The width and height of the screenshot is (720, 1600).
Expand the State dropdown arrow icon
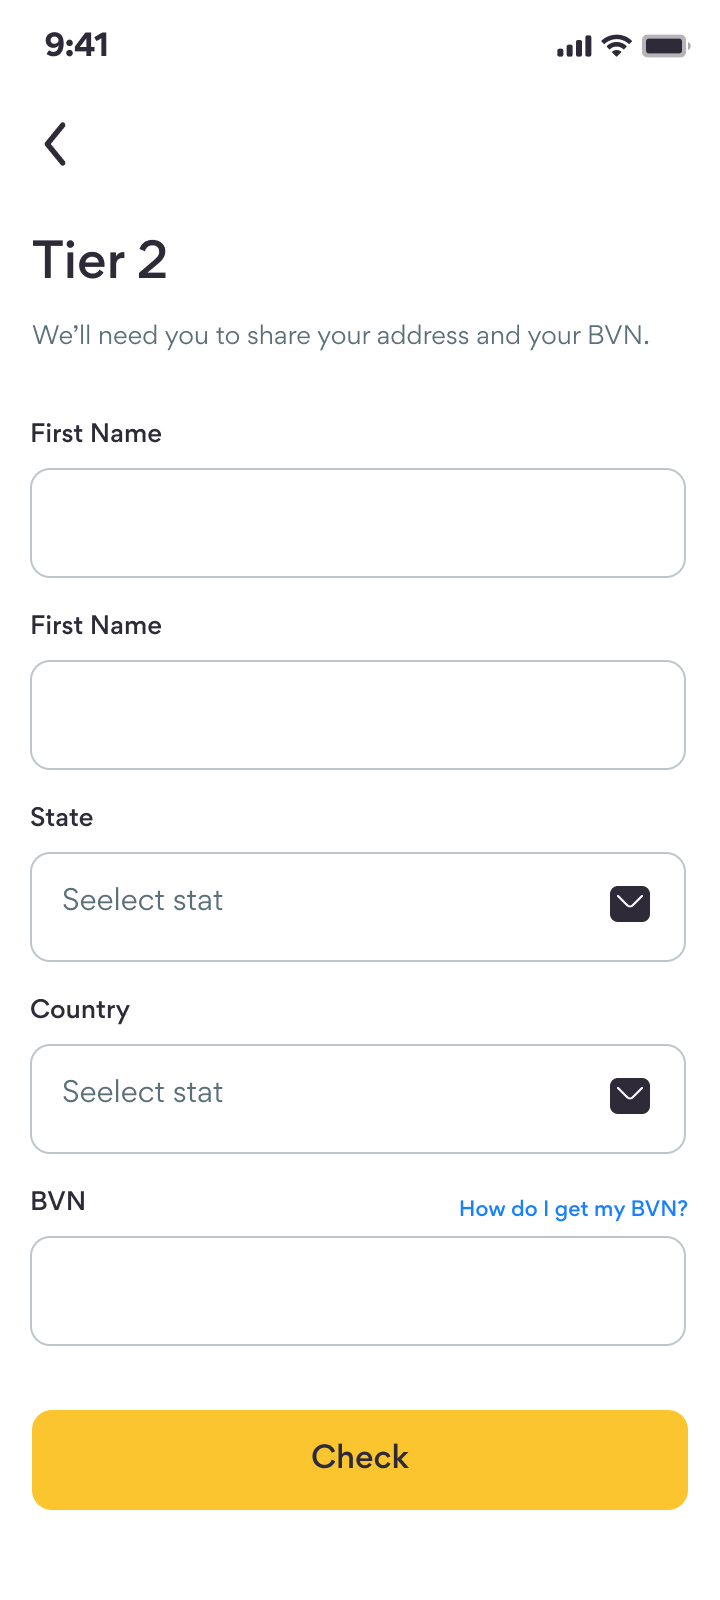(630, 904)
